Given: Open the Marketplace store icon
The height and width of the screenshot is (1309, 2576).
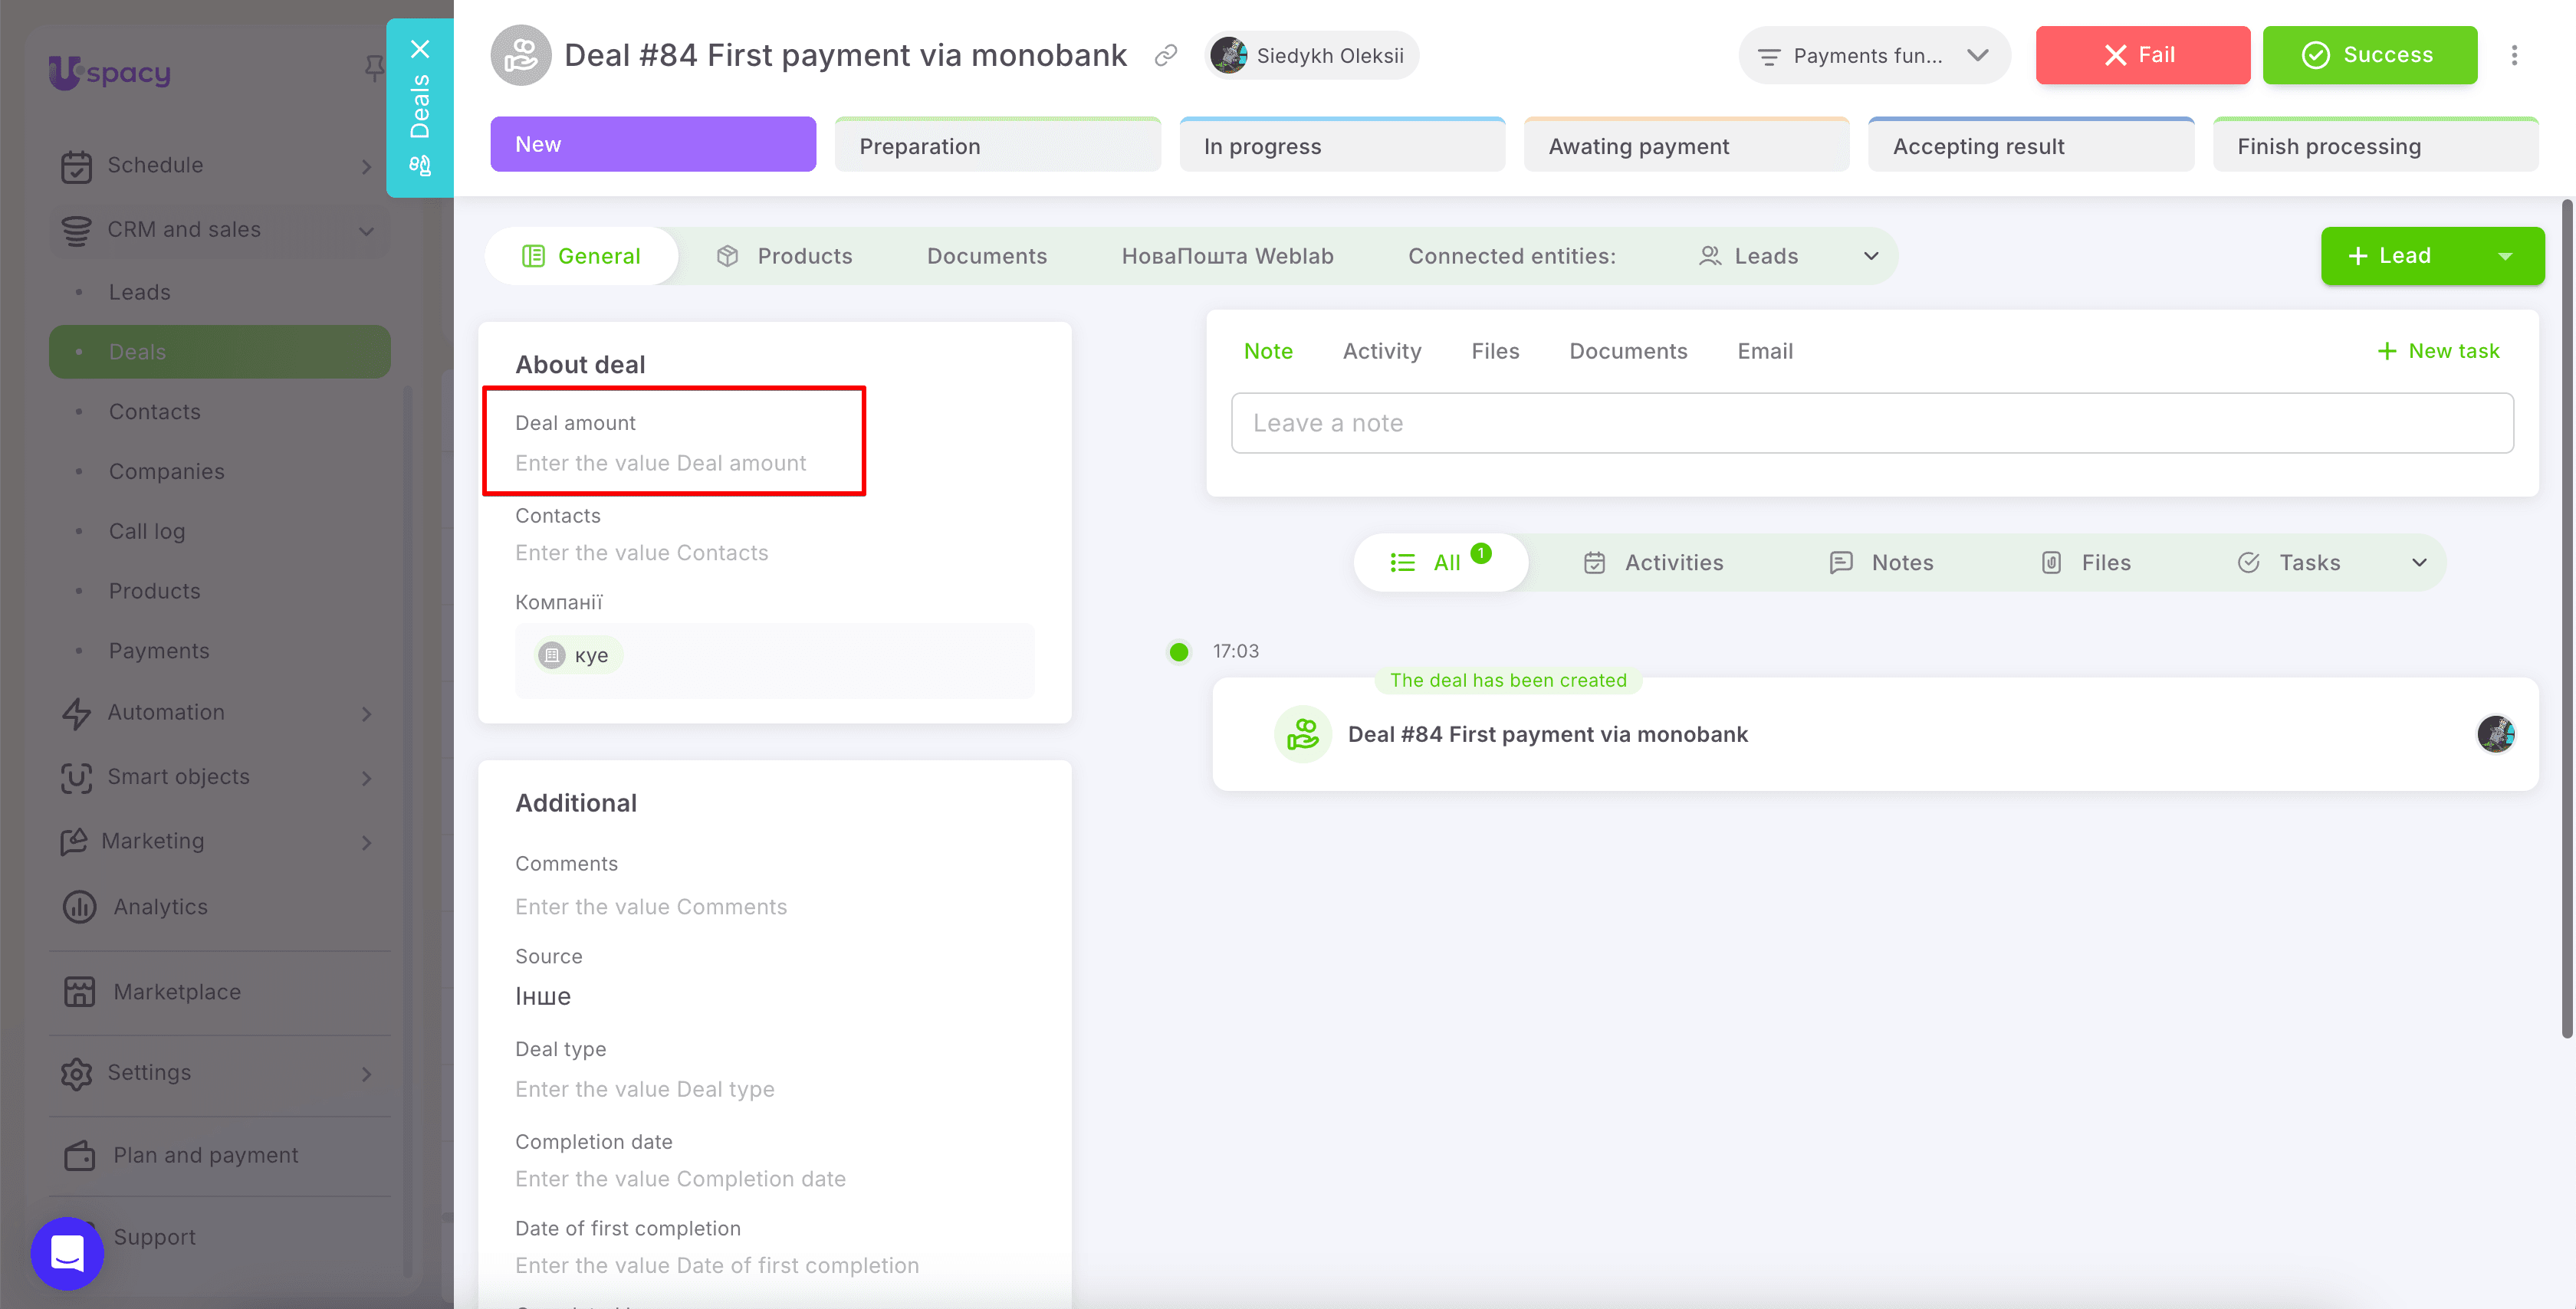Looking at the screenshot, I should click(x=79, y=992).
